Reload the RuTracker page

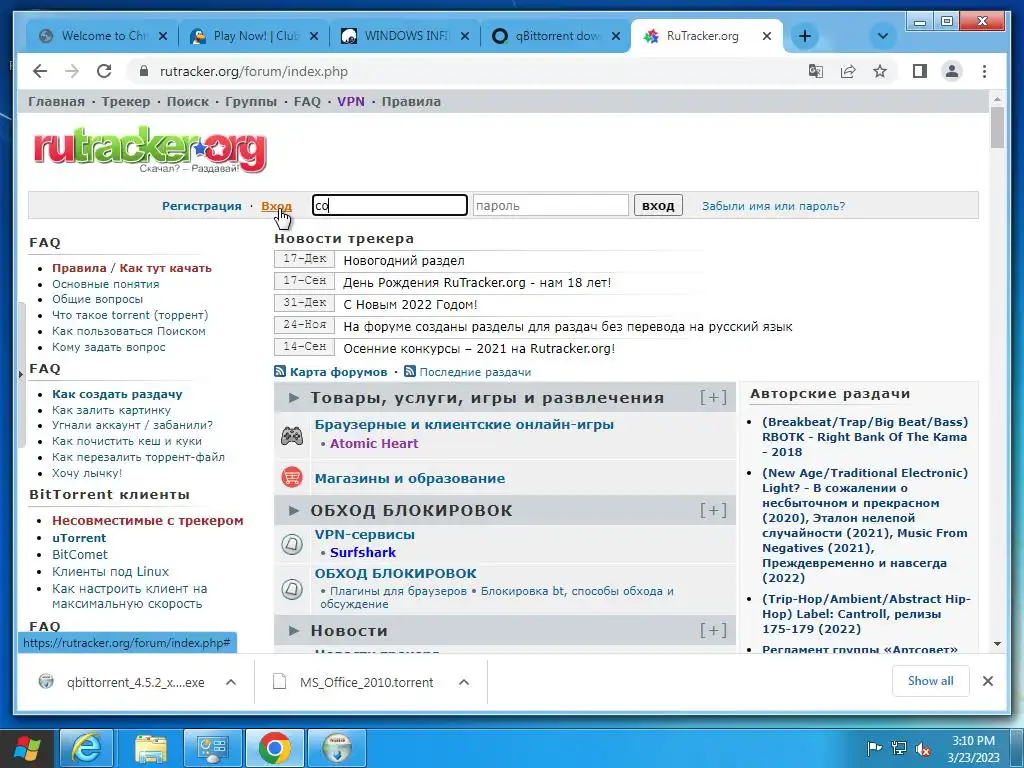[104, 71]
